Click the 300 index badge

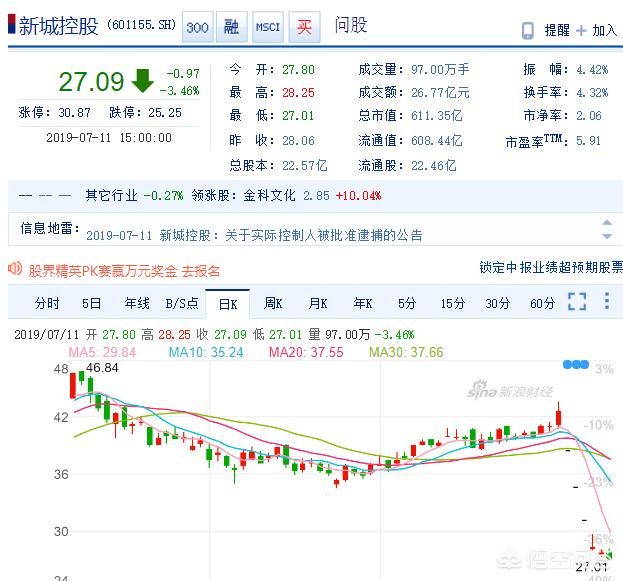197,27
